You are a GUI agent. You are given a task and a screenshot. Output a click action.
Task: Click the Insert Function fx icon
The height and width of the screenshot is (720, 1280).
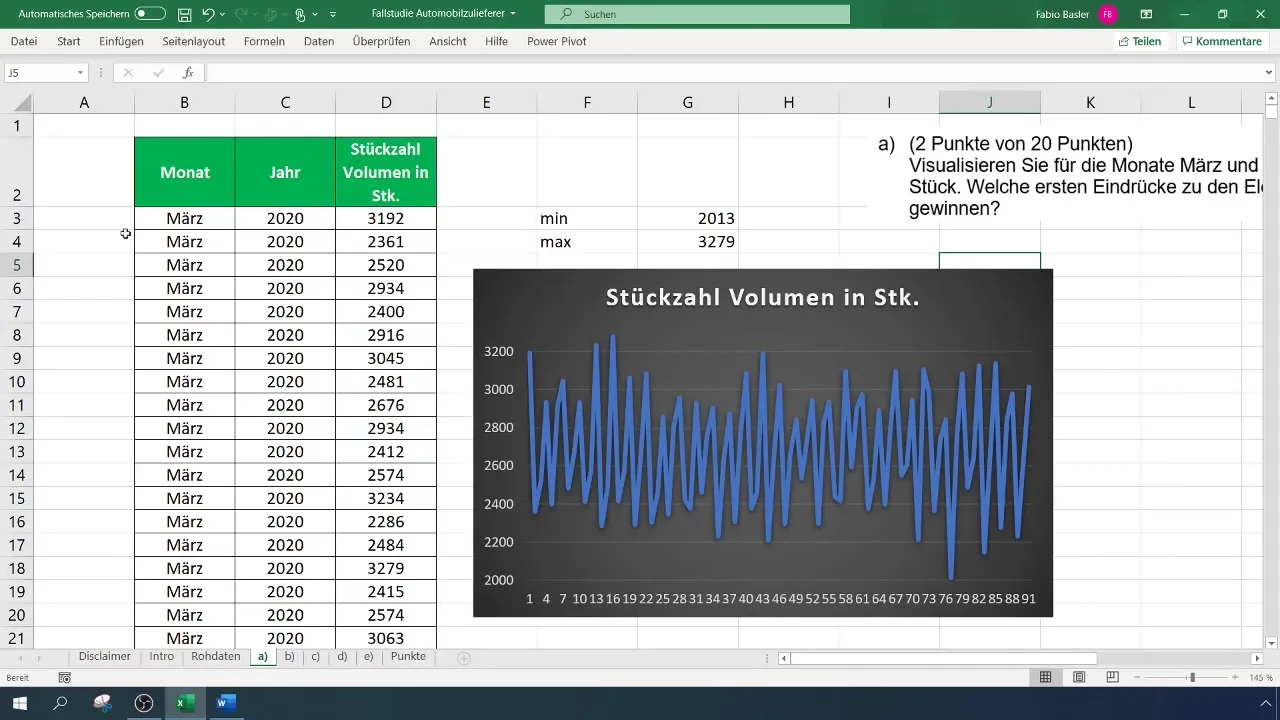pos(188,73)
